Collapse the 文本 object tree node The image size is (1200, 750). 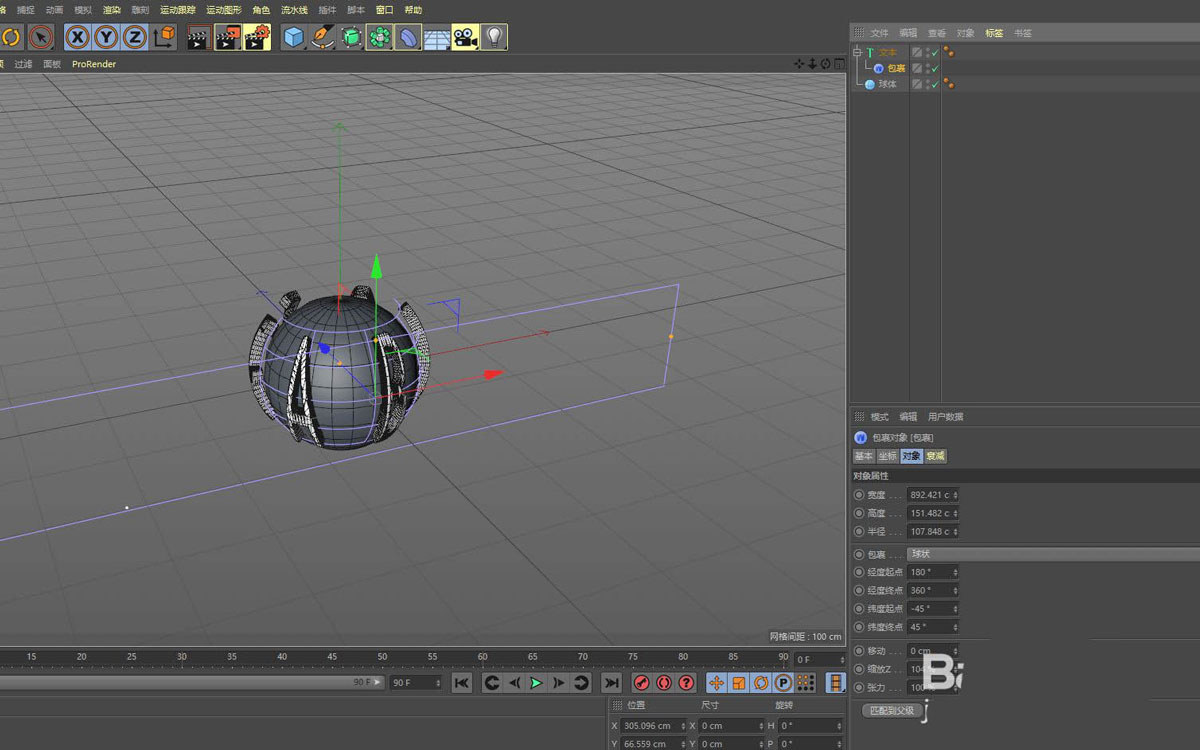857,52
